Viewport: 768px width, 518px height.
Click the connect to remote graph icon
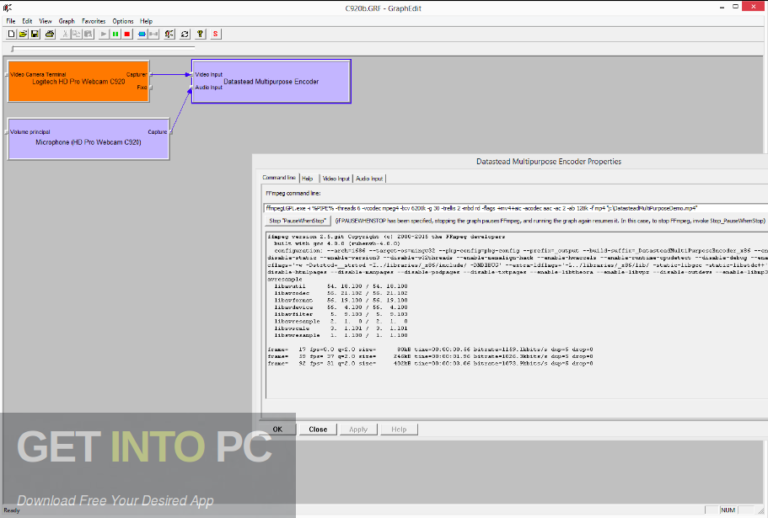pyautogui.click(x=169, y=34)
